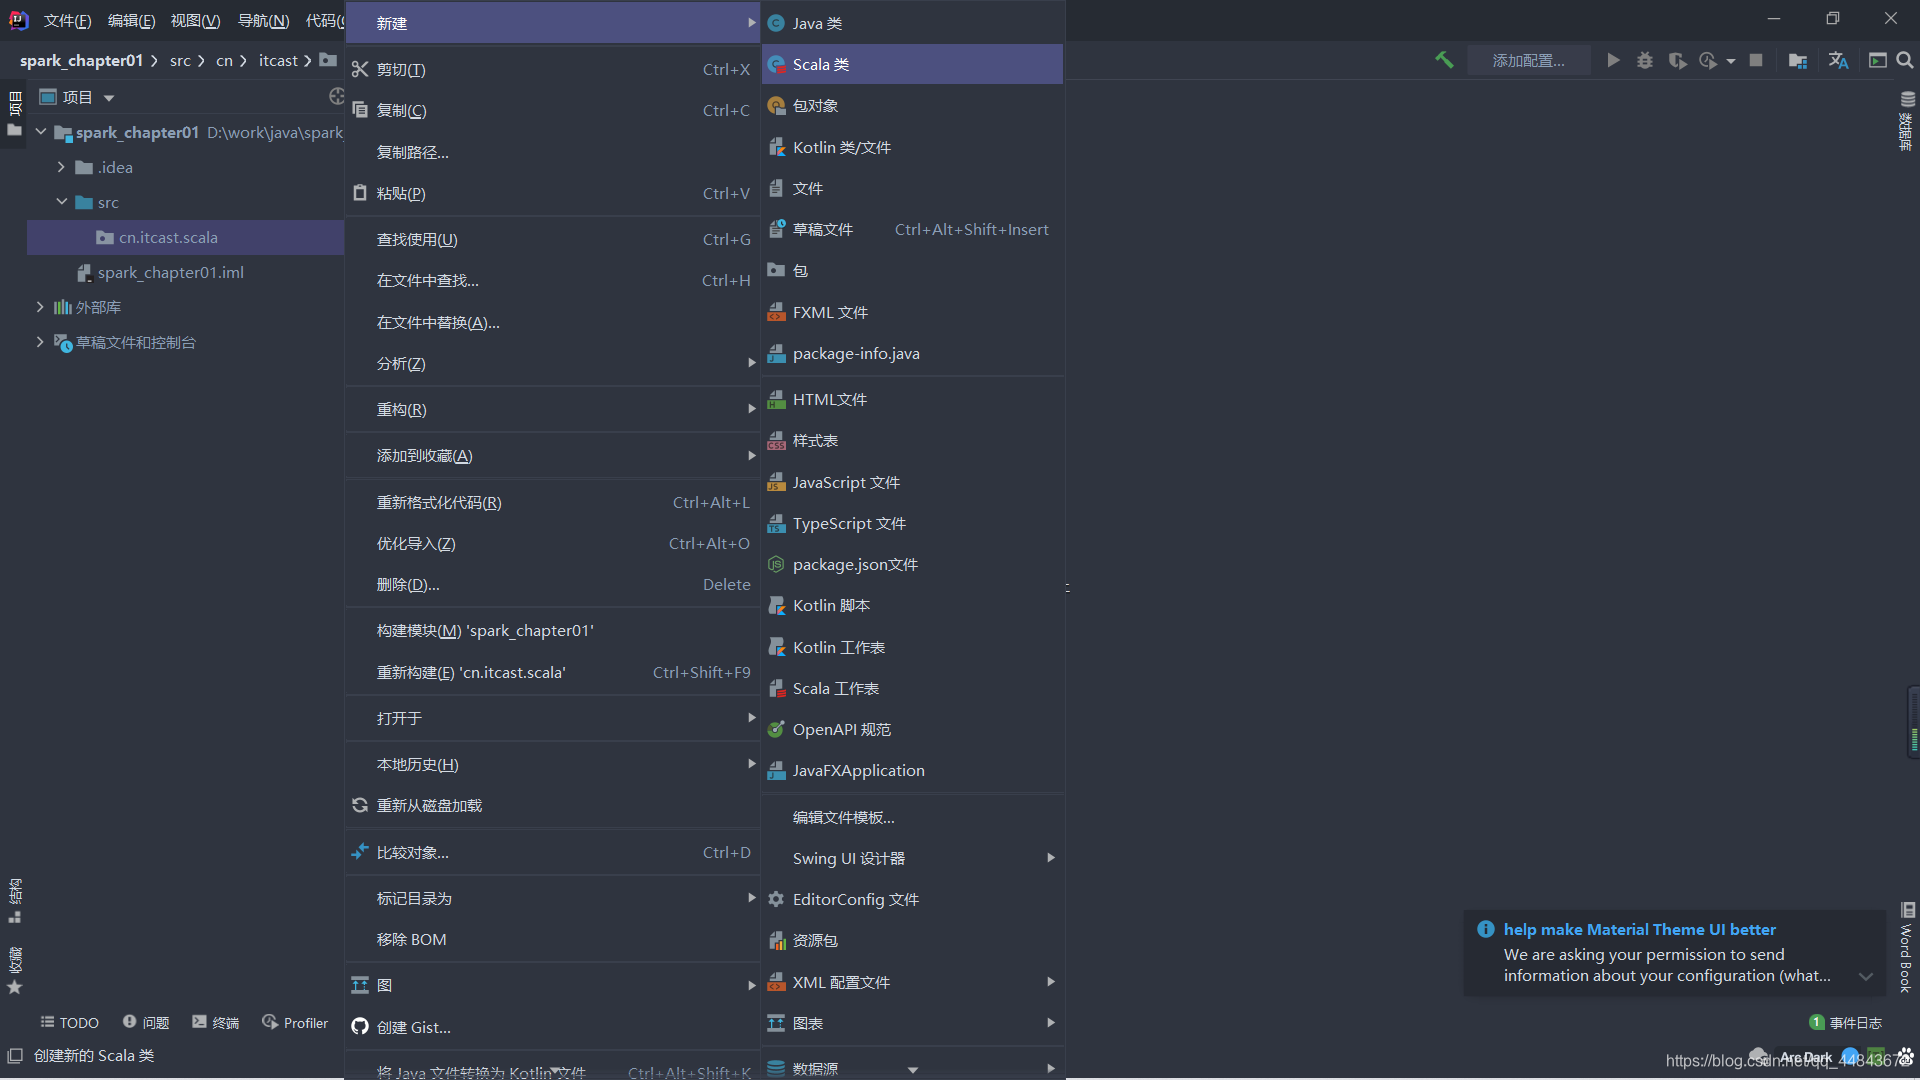1920x1080 pixels.
Task: Click 剪切(T) in context menu
Action: 553,69
